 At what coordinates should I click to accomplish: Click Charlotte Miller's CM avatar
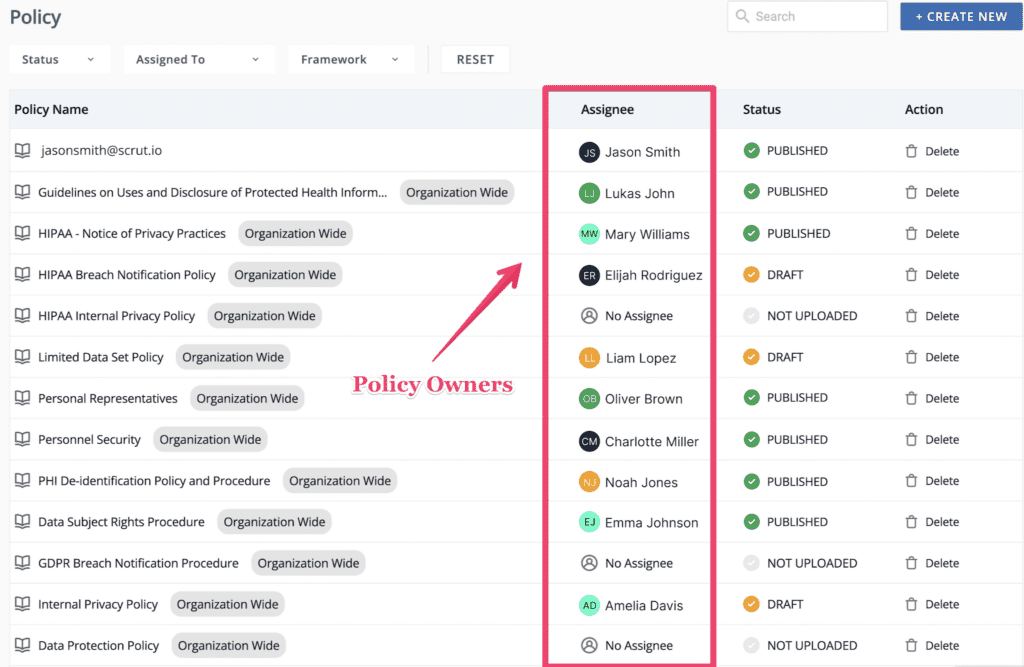point(589,441)
